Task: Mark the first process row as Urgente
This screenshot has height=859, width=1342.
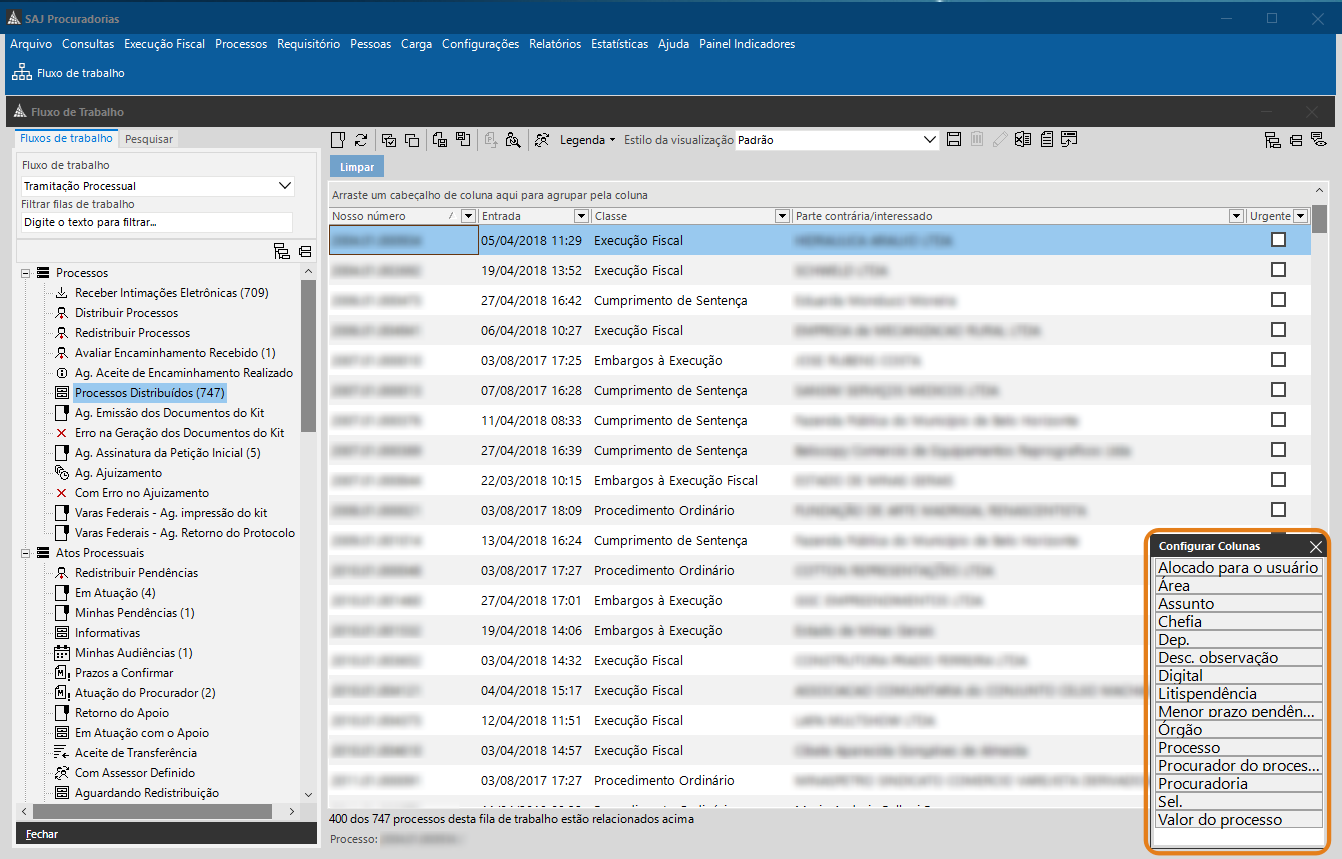Action: tap(1278, 239)
